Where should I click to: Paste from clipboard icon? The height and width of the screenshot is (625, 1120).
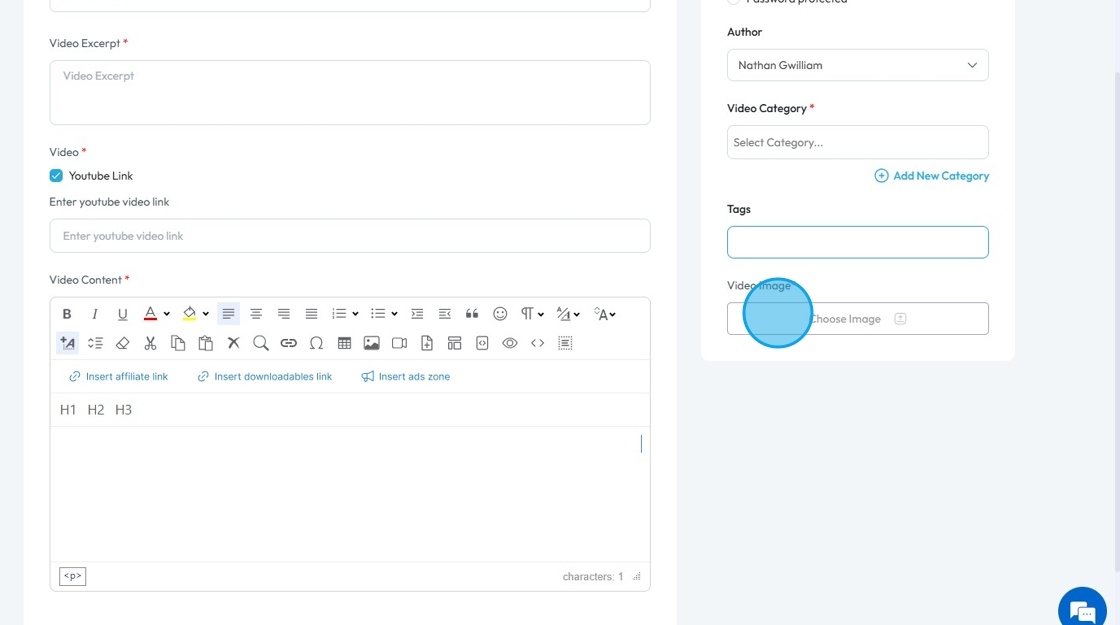pyautogui.click(x=206, y=343)
